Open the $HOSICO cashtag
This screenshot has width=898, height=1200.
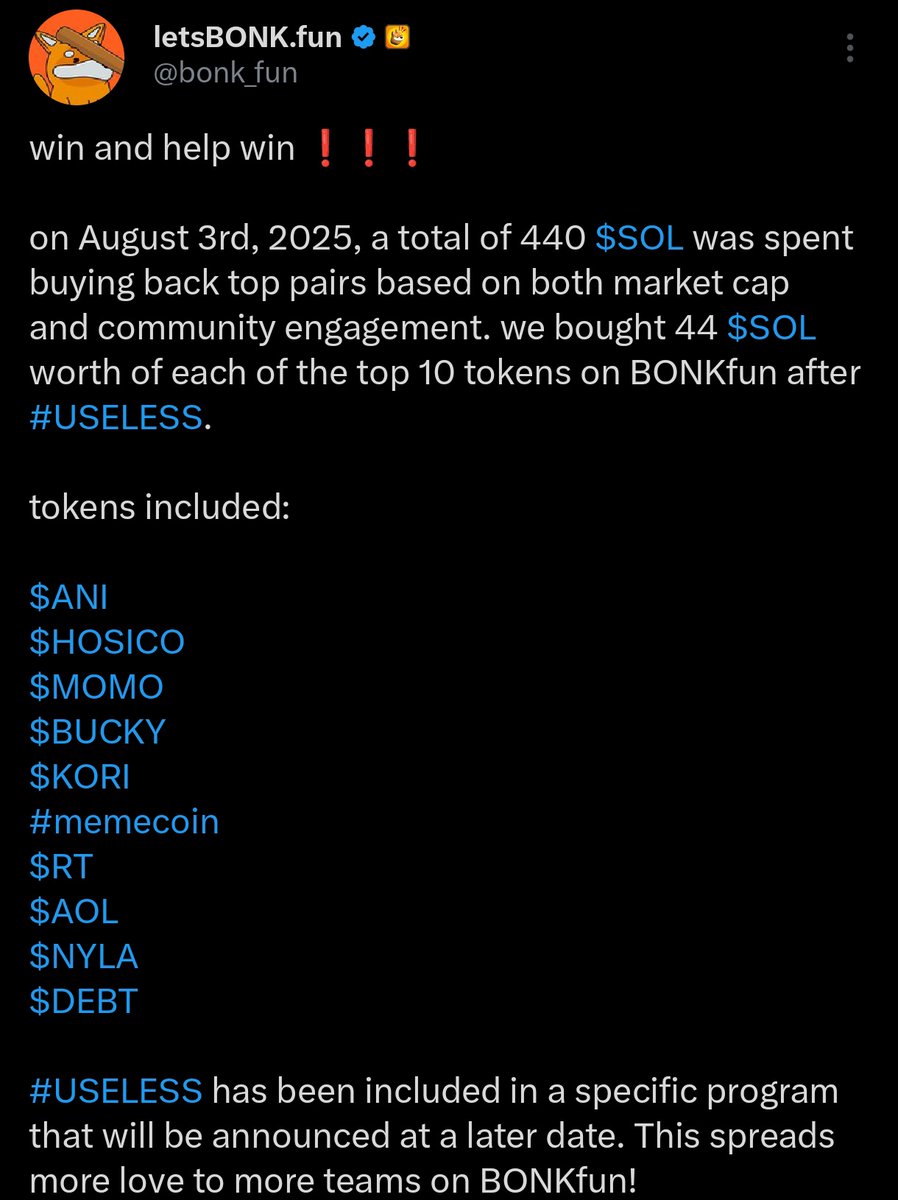[107, 641]
